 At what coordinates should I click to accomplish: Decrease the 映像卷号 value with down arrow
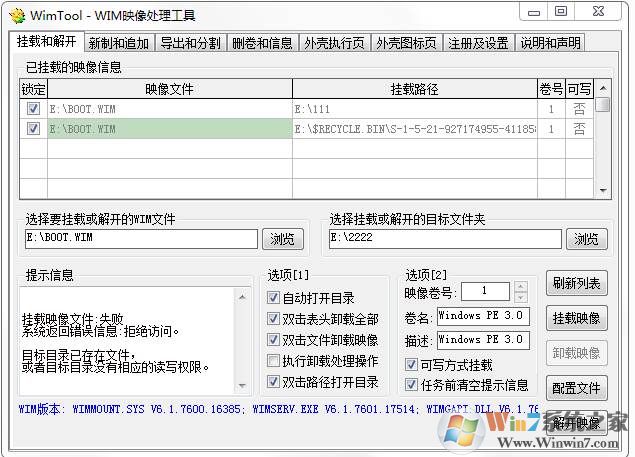[x=518, y=296]
